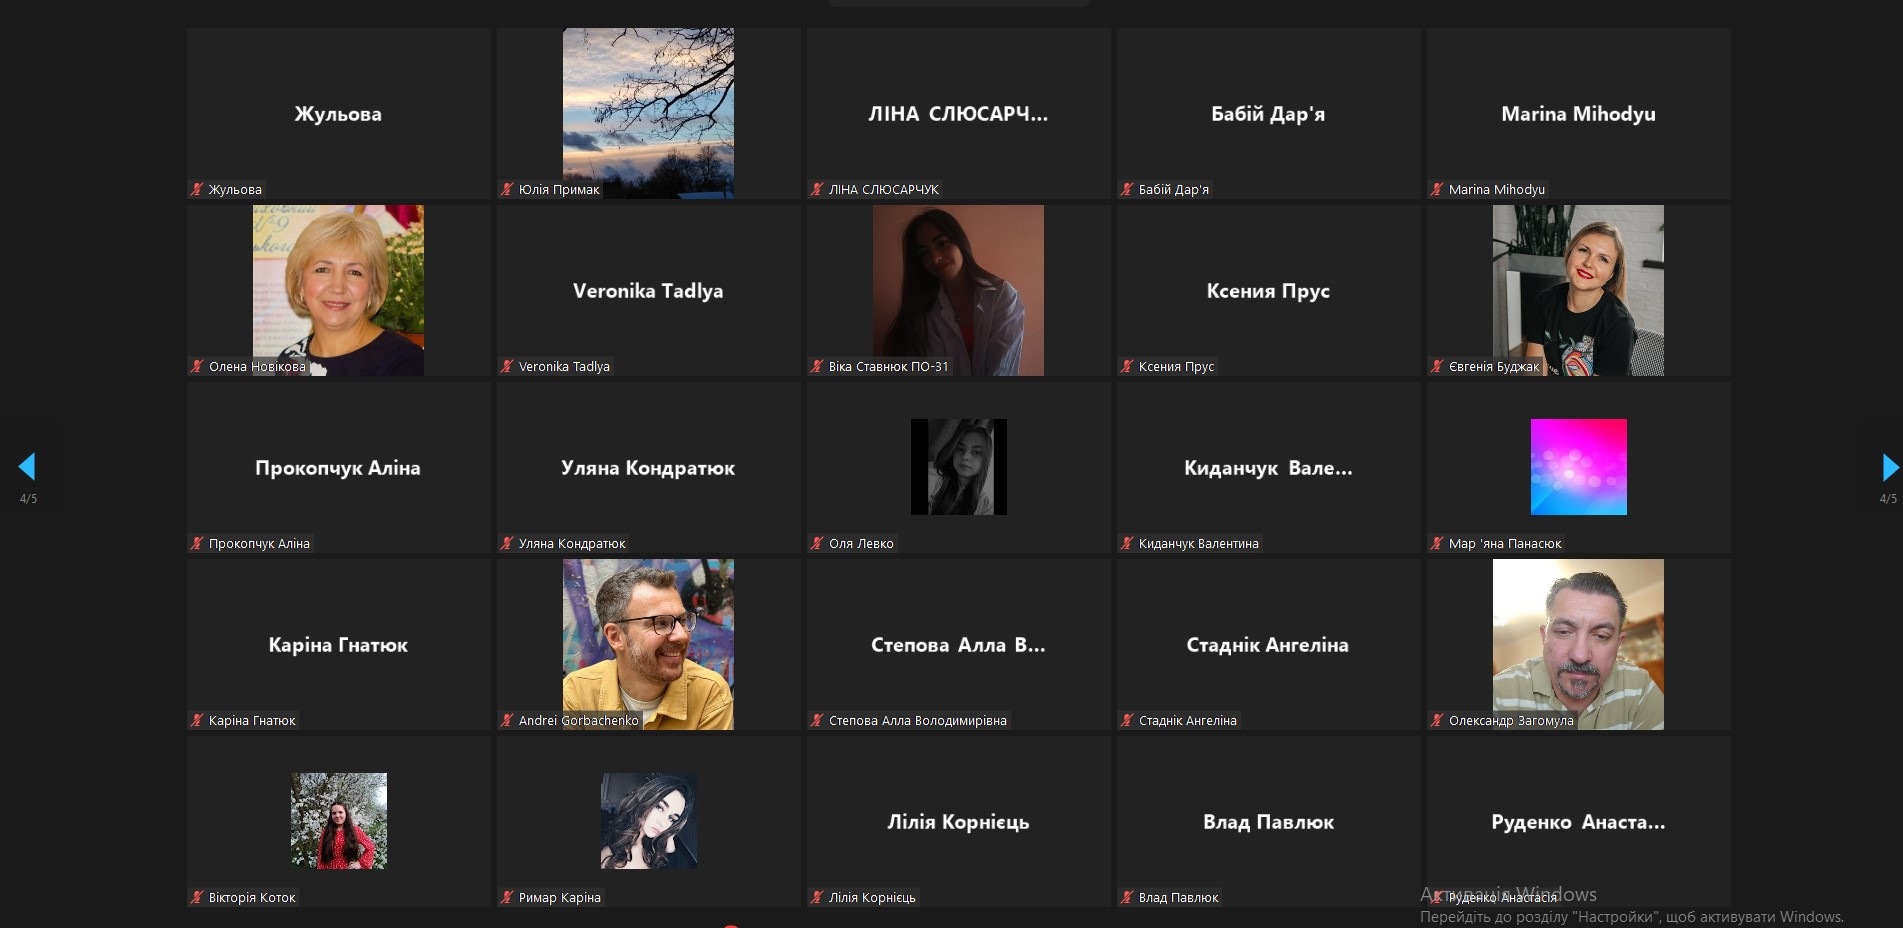Select Andrei Gorbachenko's profile photo
1903x928 pixels.
[648, 644]
